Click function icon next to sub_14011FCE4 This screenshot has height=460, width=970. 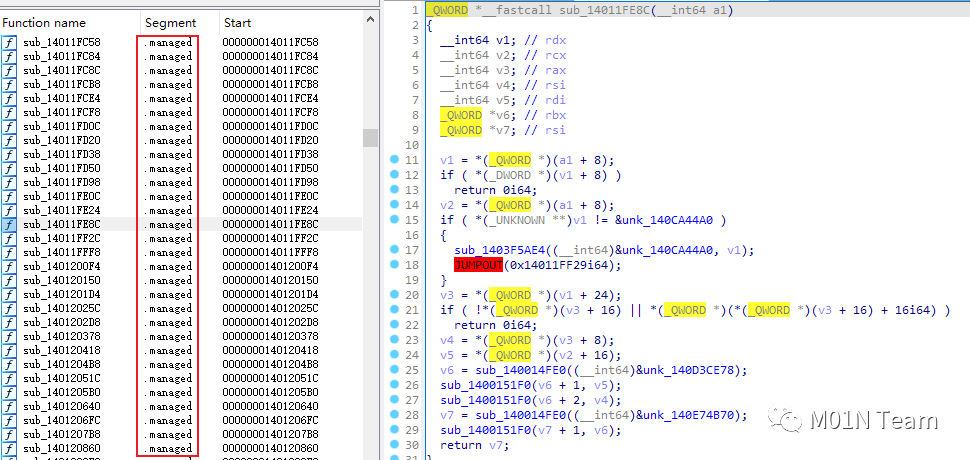point(10,98)
